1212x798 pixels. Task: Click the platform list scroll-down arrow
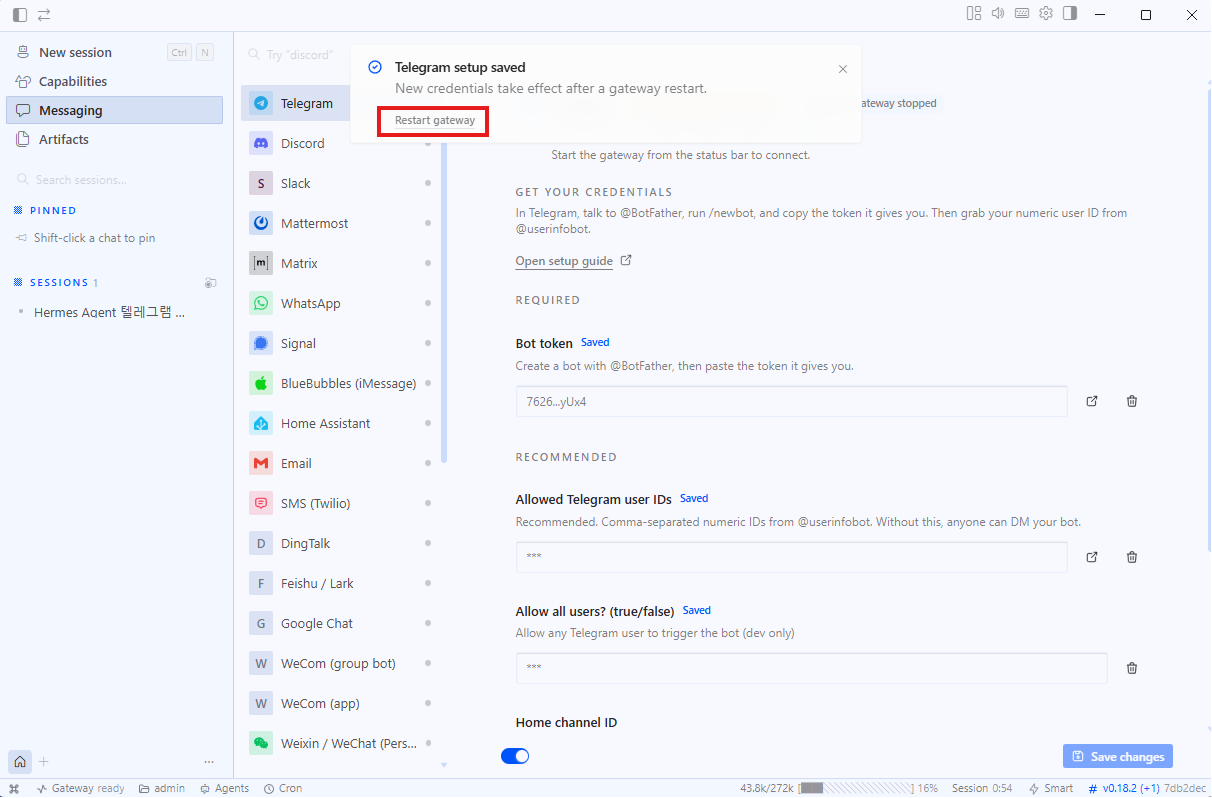[x=444, y=765]
